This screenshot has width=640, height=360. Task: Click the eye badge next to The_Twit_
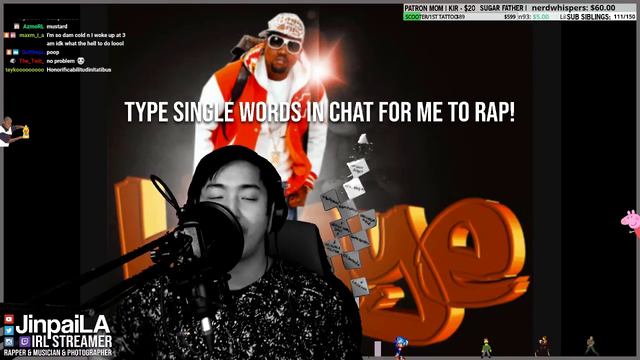point(13,61)
